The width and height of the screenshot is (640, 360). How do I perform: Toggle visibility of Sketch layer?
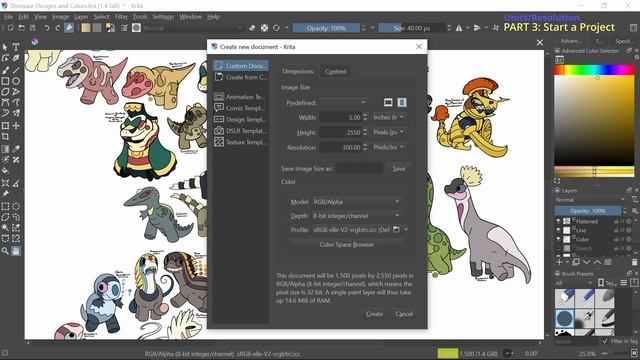click(x=558, y=248)
